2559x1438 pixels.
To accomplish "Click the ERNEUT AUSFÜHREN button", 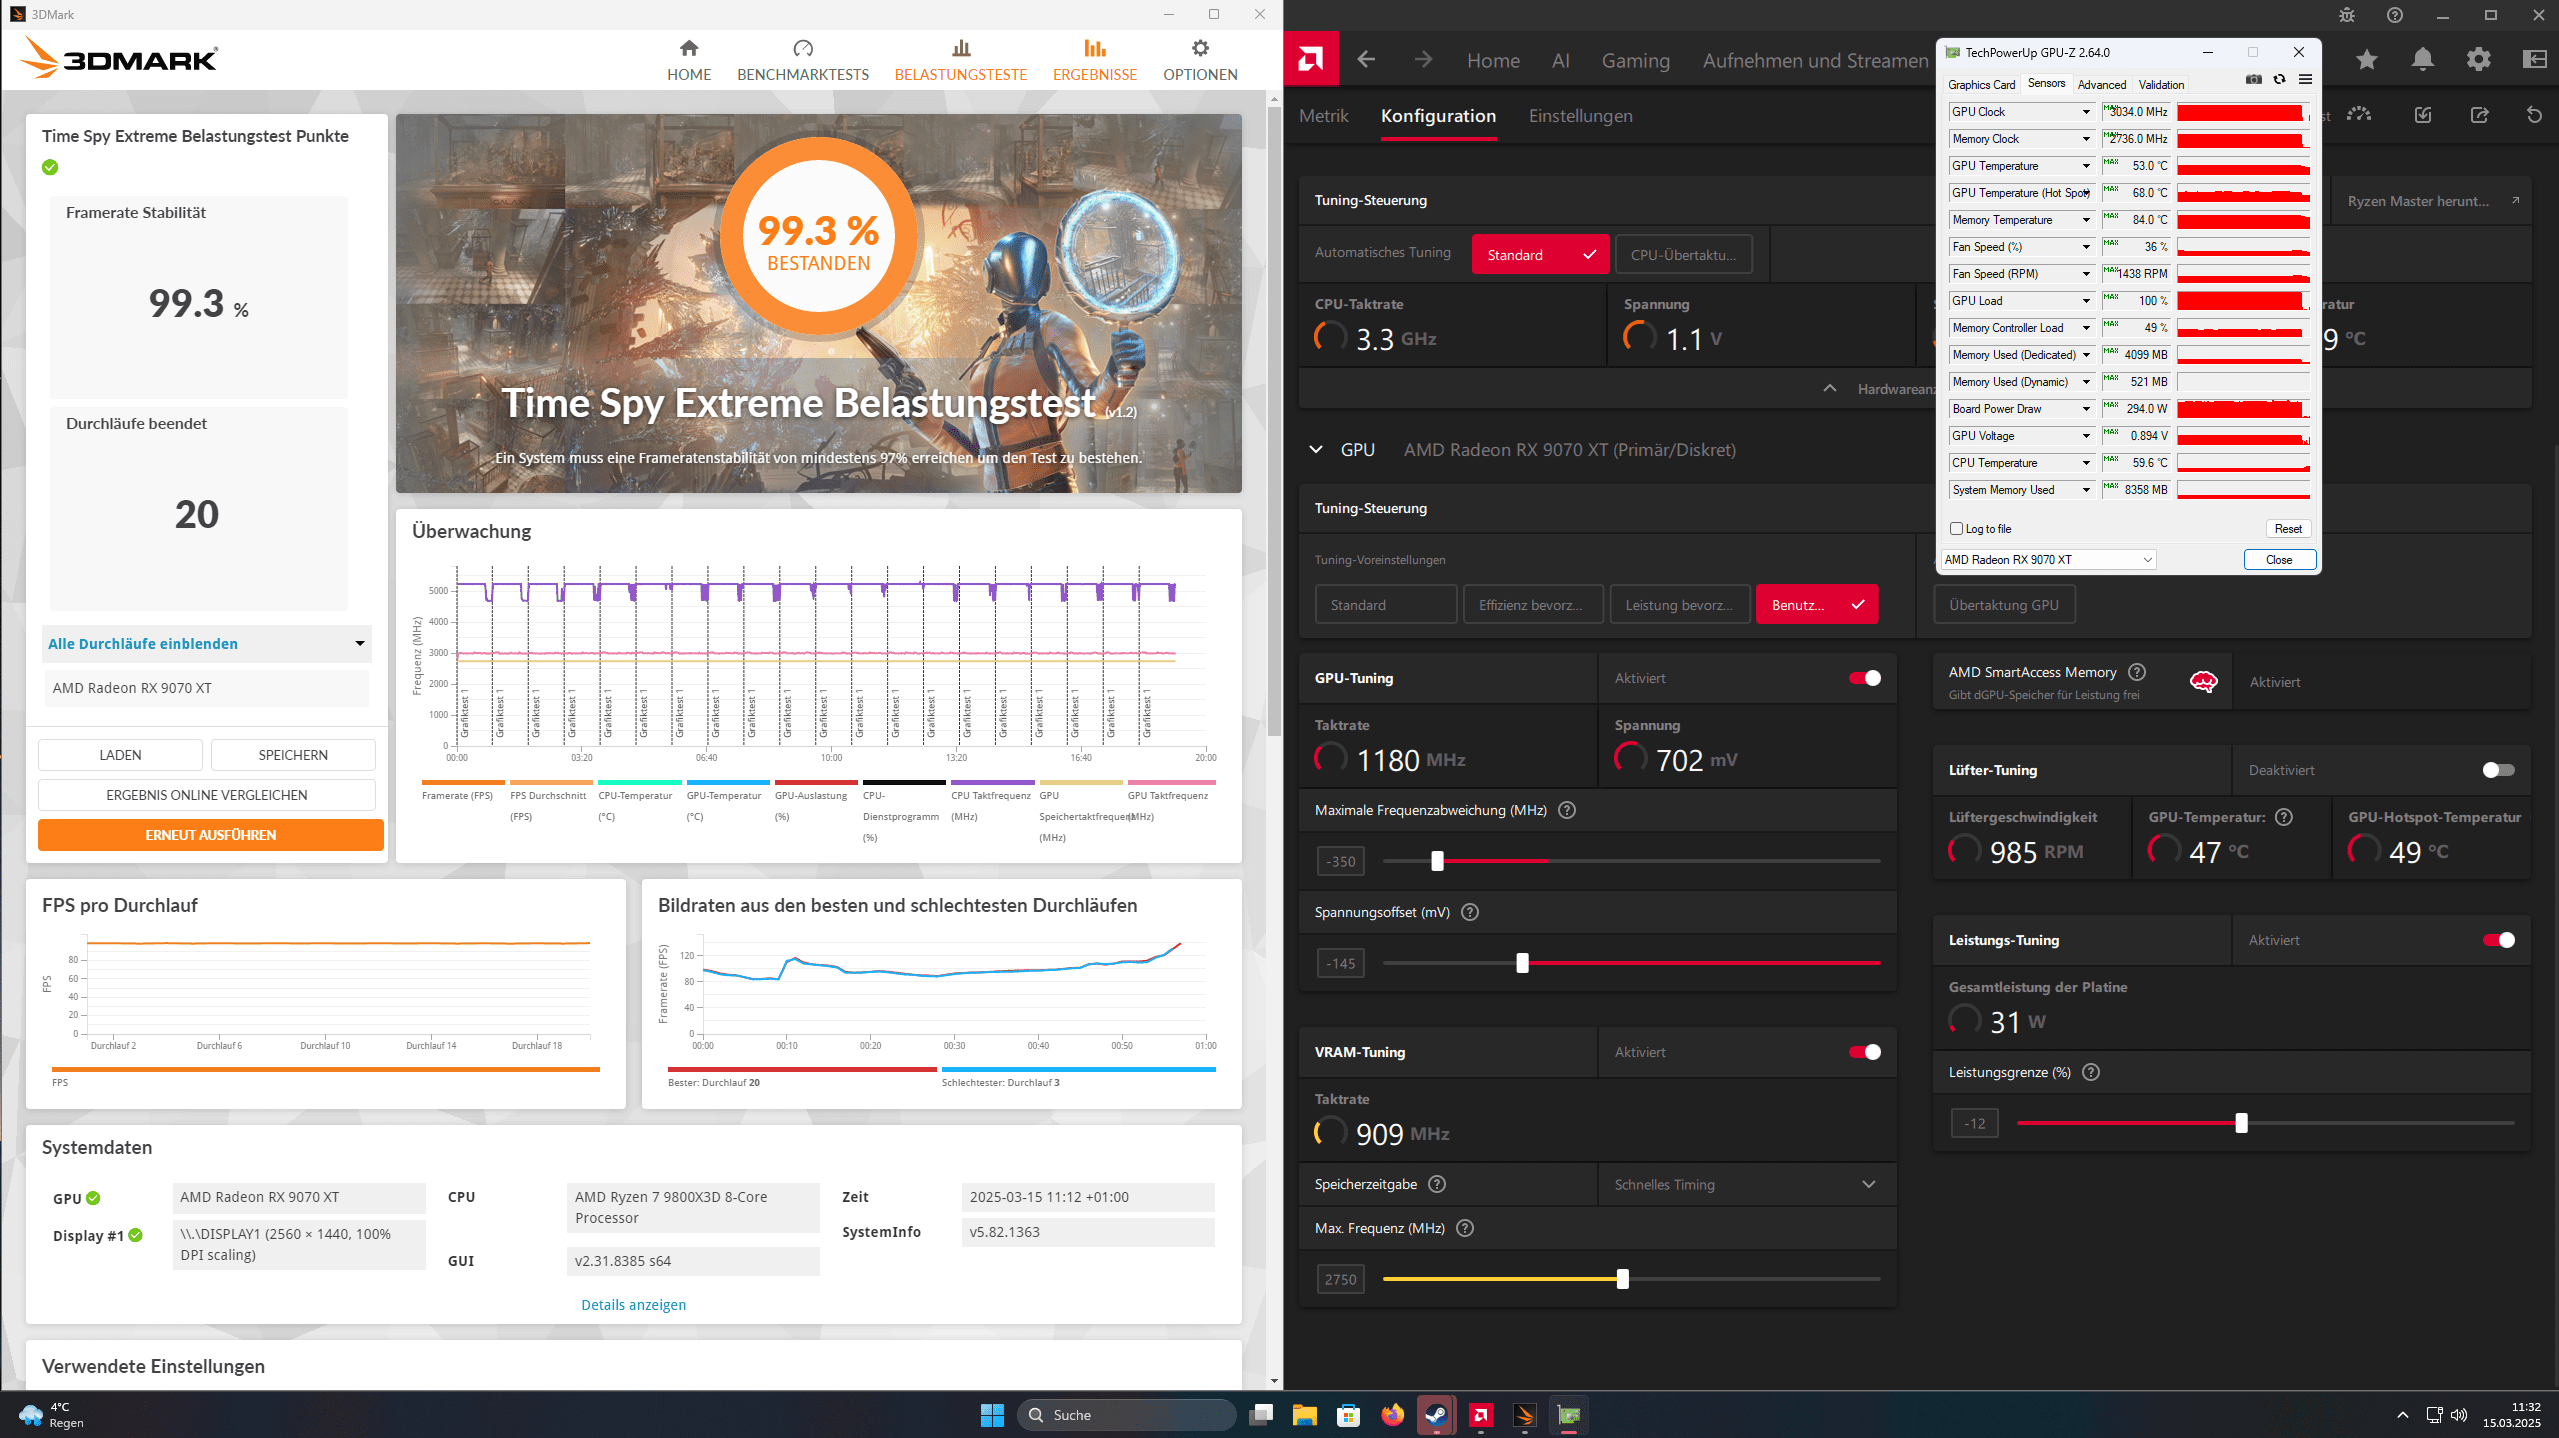I will tap(210, 835).
